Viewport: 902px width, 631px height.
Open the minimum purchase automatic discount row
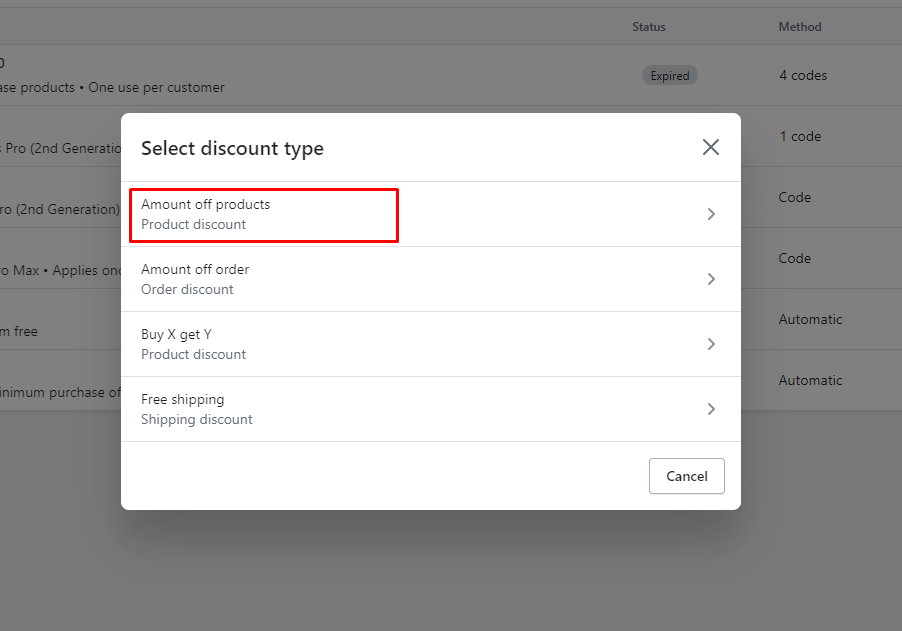click(60, 392)
